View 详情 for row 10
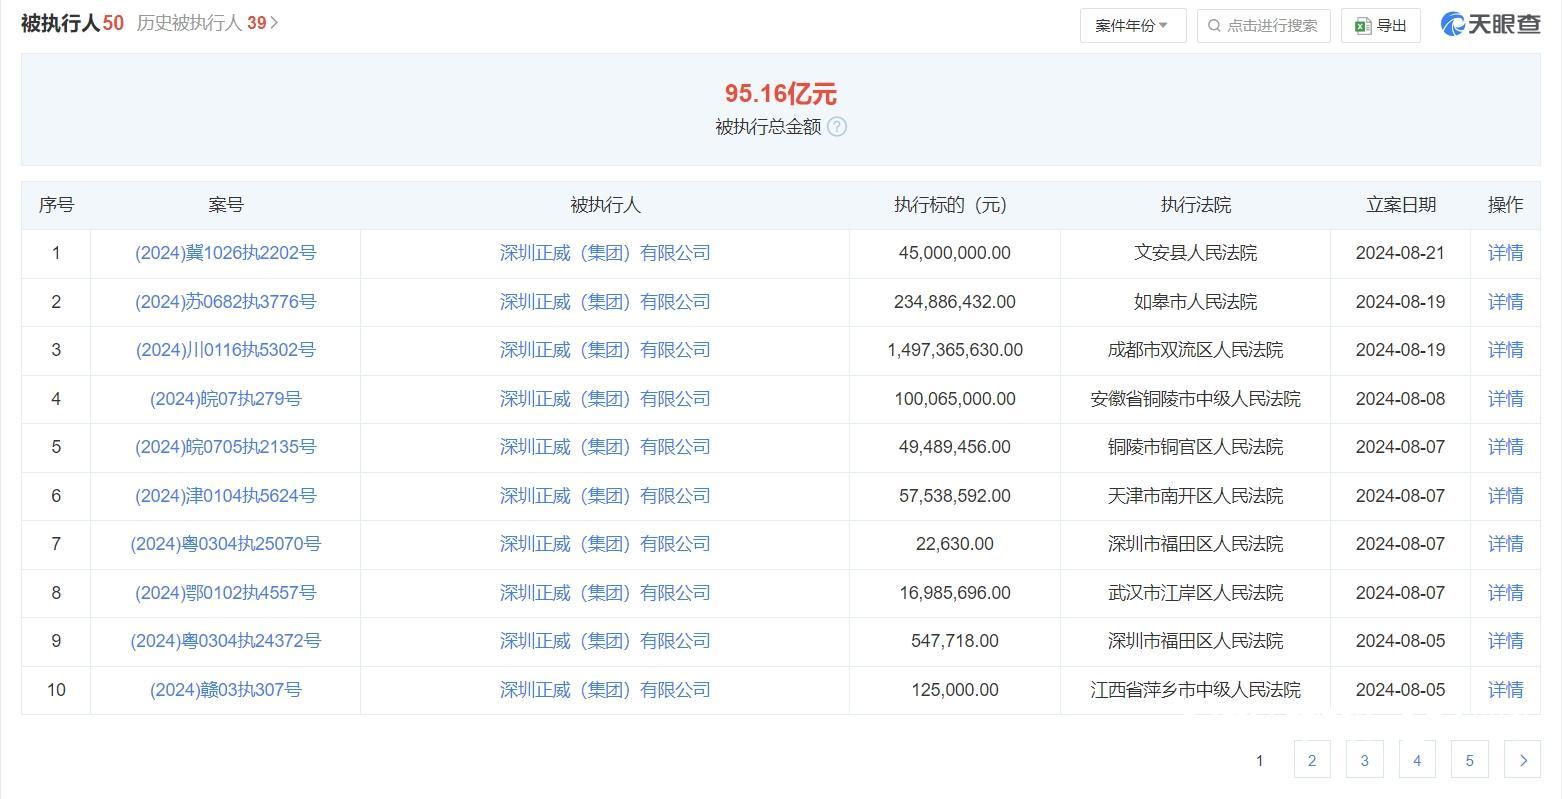The height and width of the screenshot is (799, 1562). 1505,690
